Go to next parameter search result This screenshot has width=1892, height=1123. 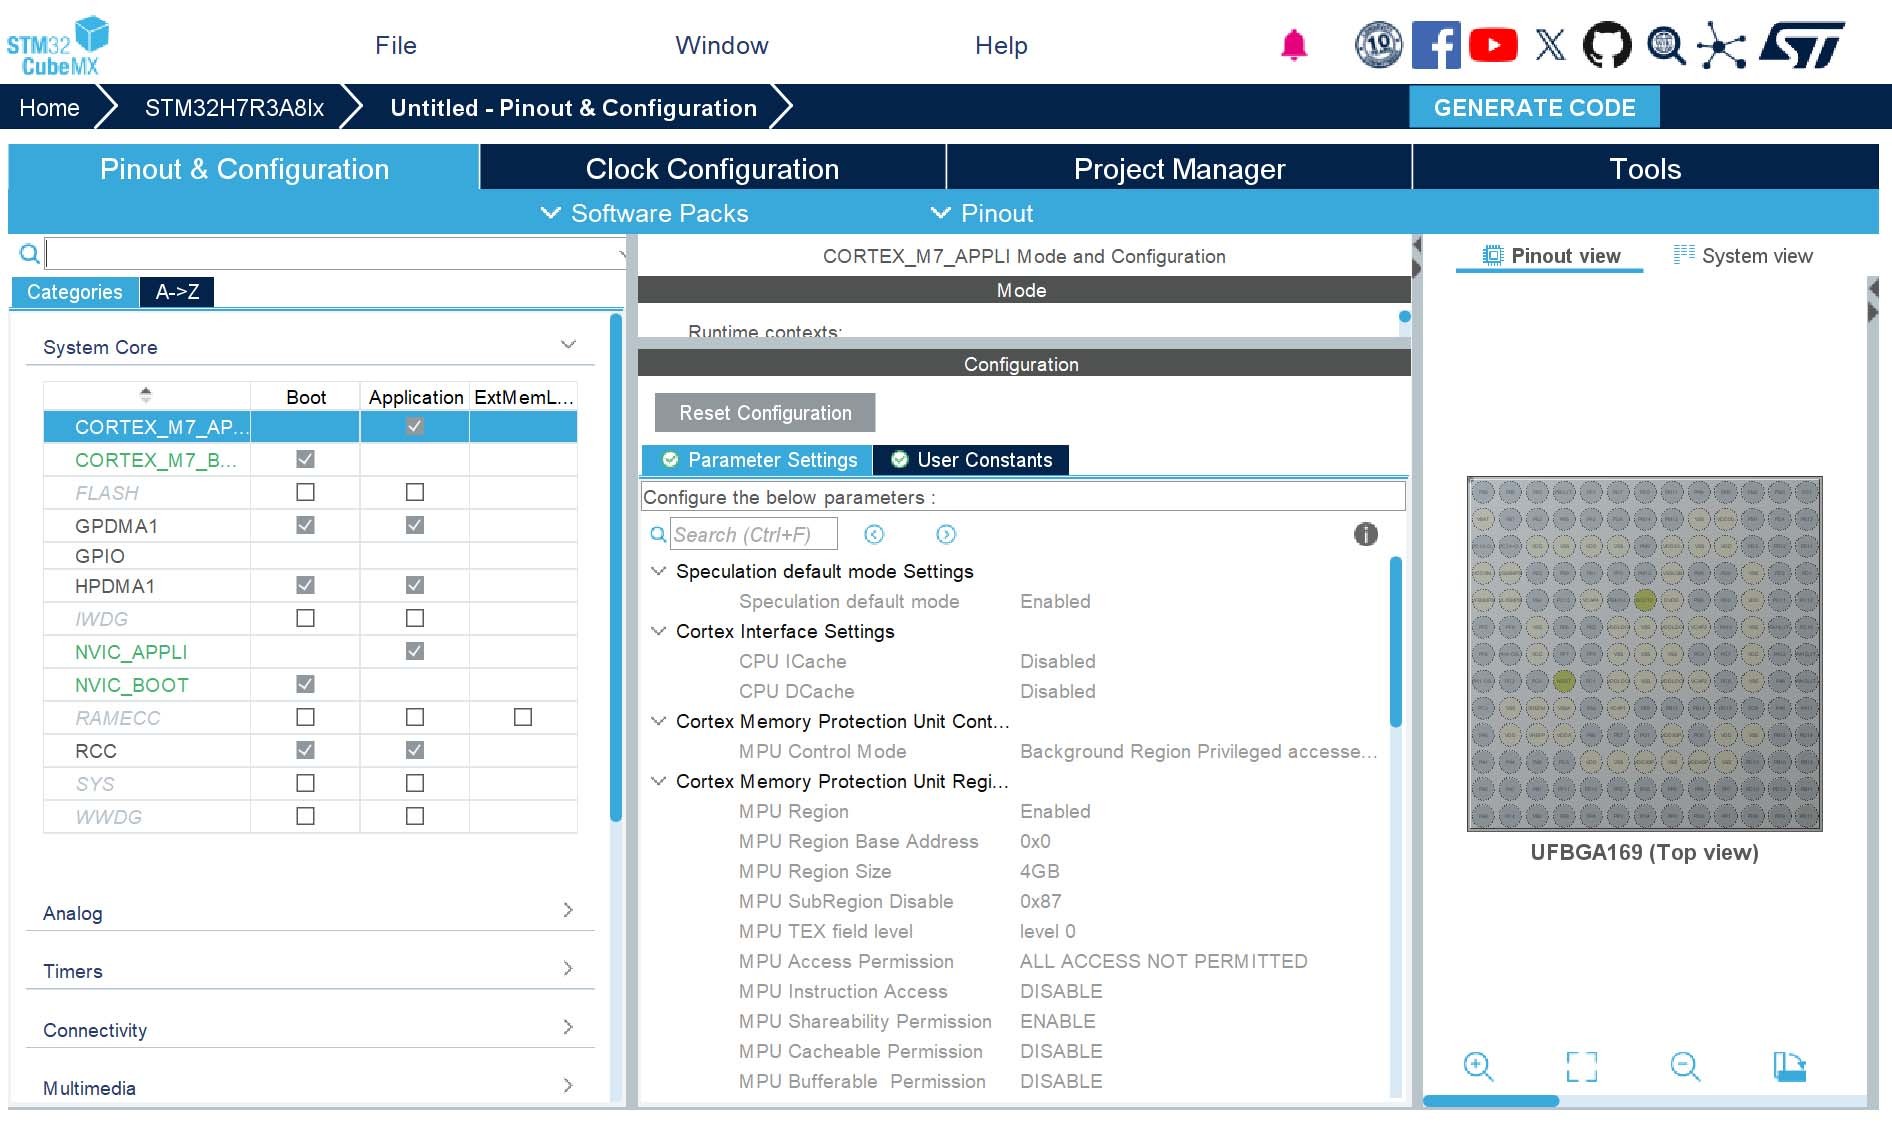[946, 535]
